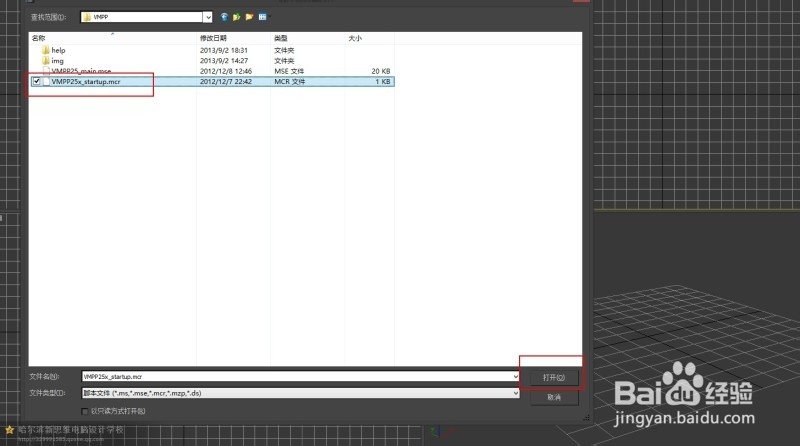Click the img folder icon
This screenshot has width=800, height=446.
click(46, 60)
